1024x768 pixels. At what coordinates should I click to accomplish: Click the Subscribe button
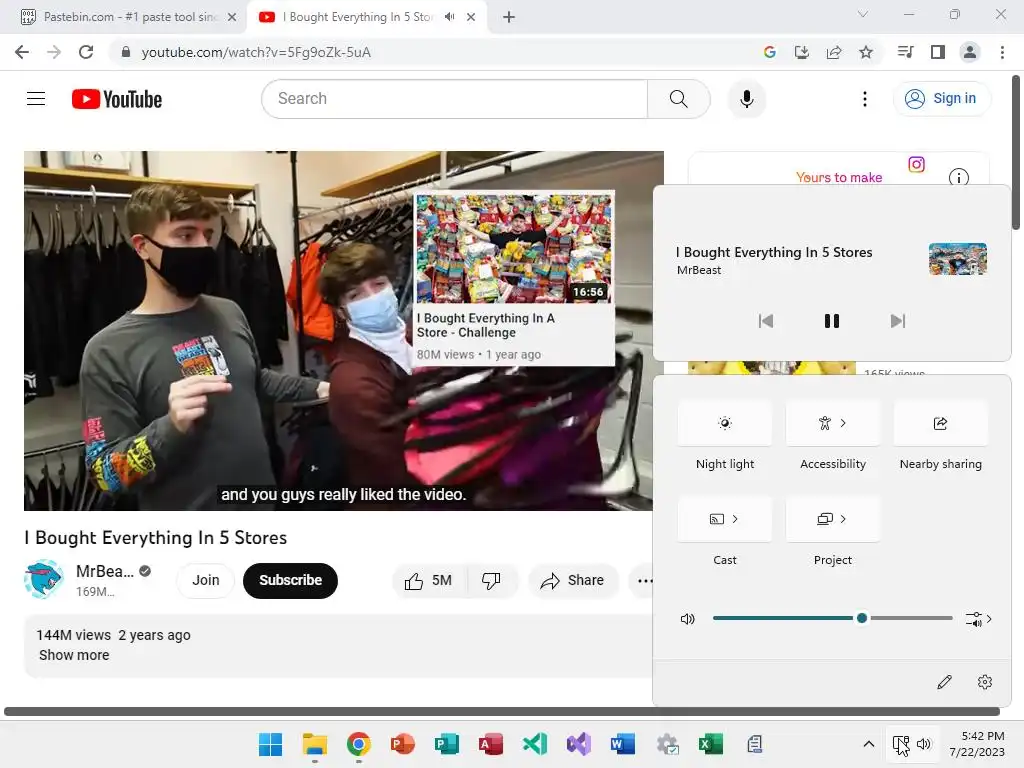click(291, 581)
